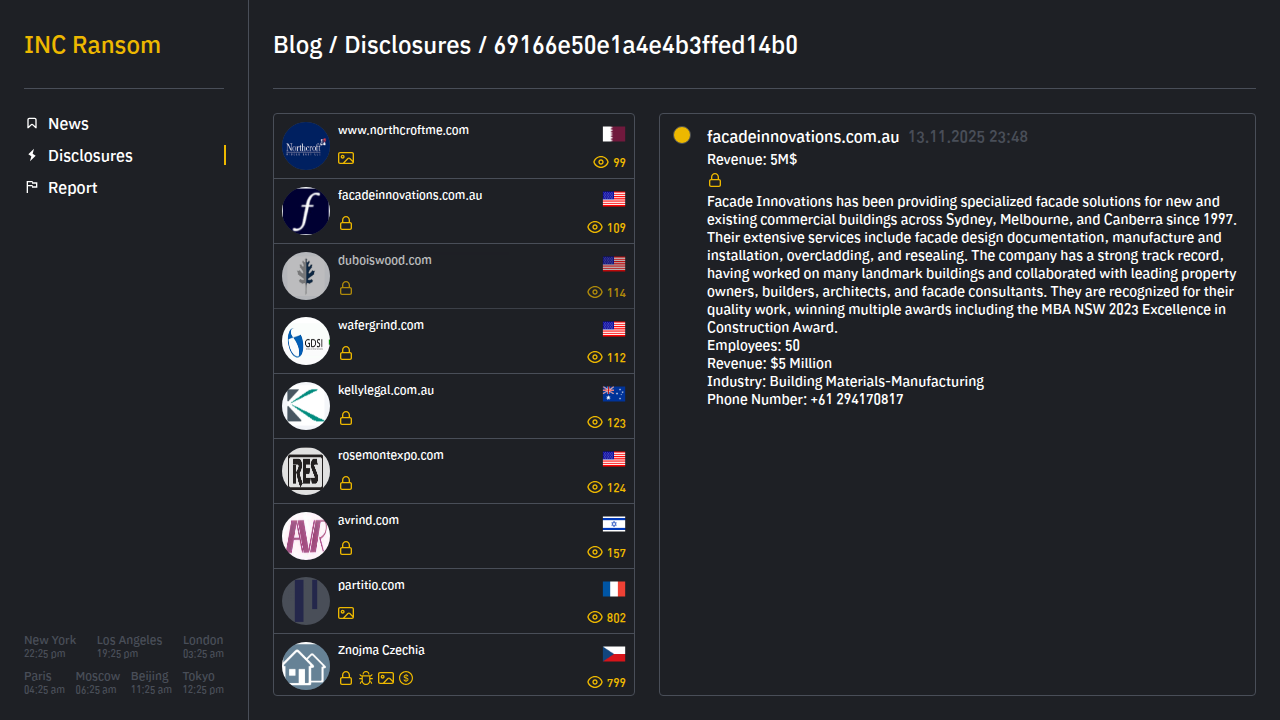Image resolution: width=1280 pixels, height=720 pixels.
Task: Select Disclosures in the left navigation
Action: 90,156
